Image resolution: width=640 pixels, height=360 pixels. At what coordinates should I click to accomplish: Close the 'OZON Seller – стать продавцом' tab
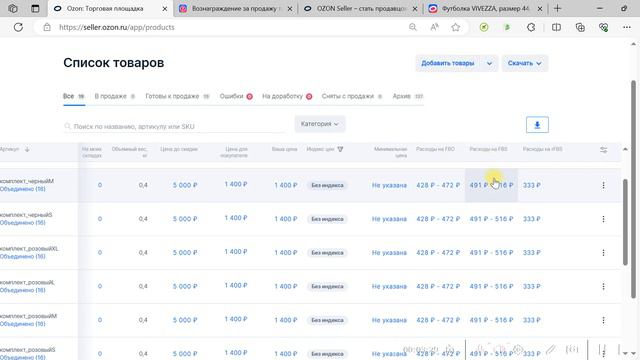coord(415,9)
